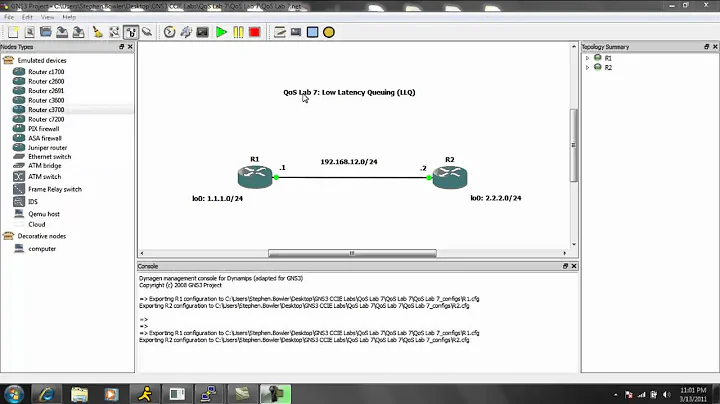Click the QoS Lab 7 title note
This screenshot has height=404, width=720.
click(349, 92)
